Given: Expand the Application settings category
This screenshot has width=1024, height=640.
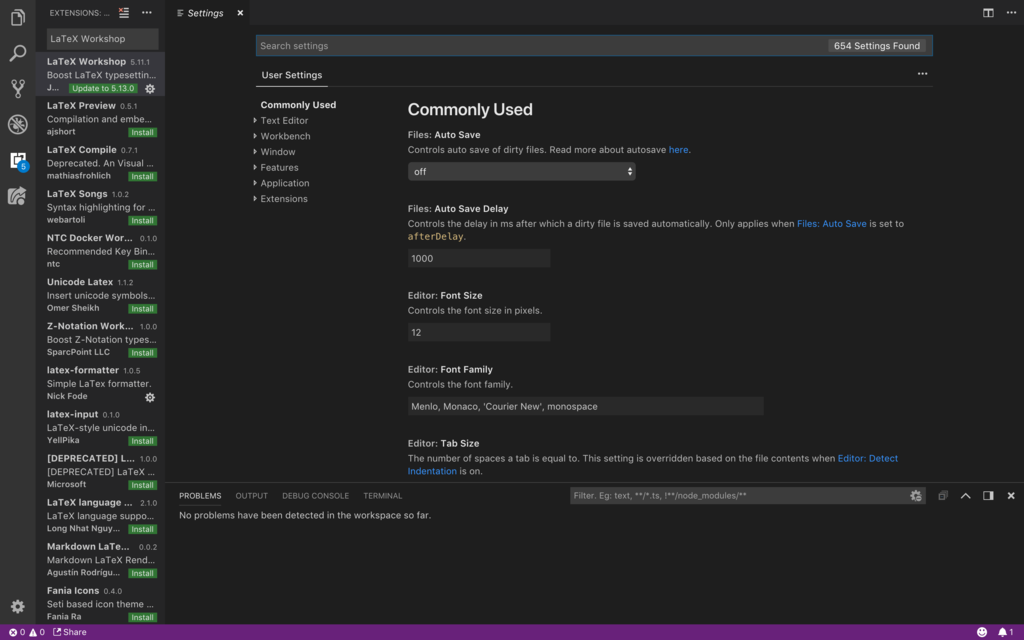Looking at the screenshot, I should point(285,183).
